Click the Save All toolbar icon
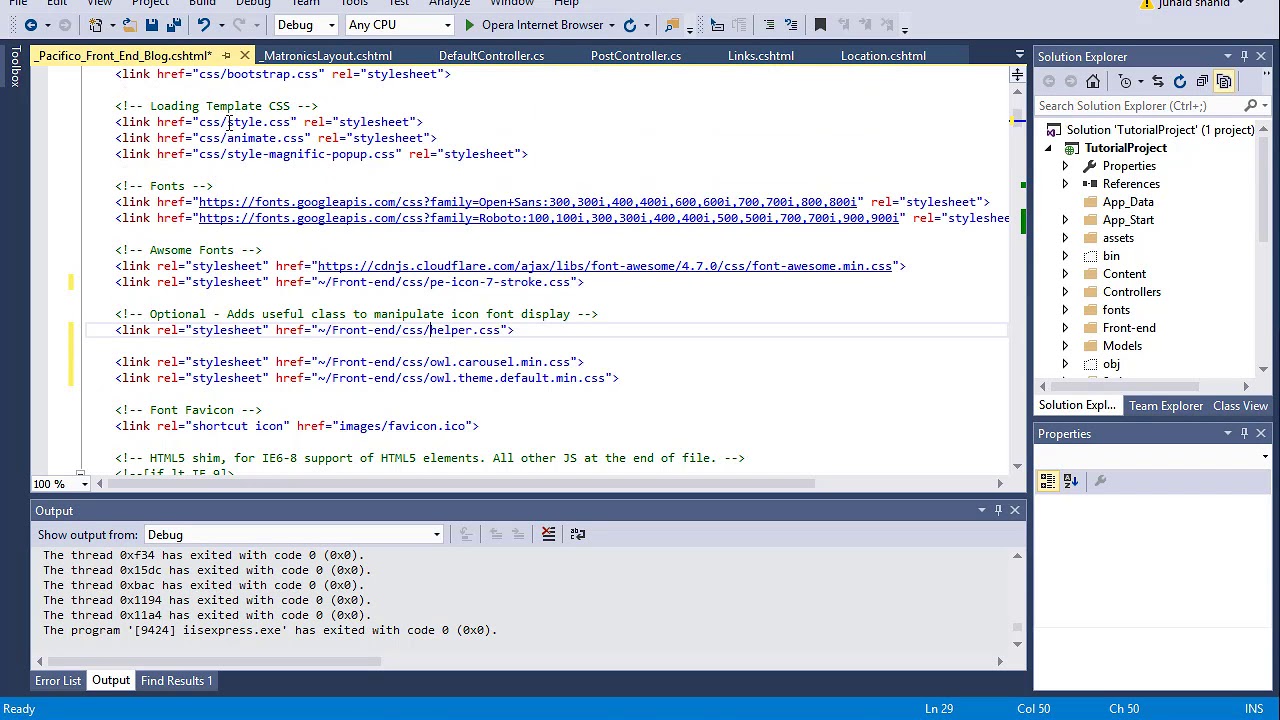This screenshot has height=720, width=1280. click(x=173, y=25)
